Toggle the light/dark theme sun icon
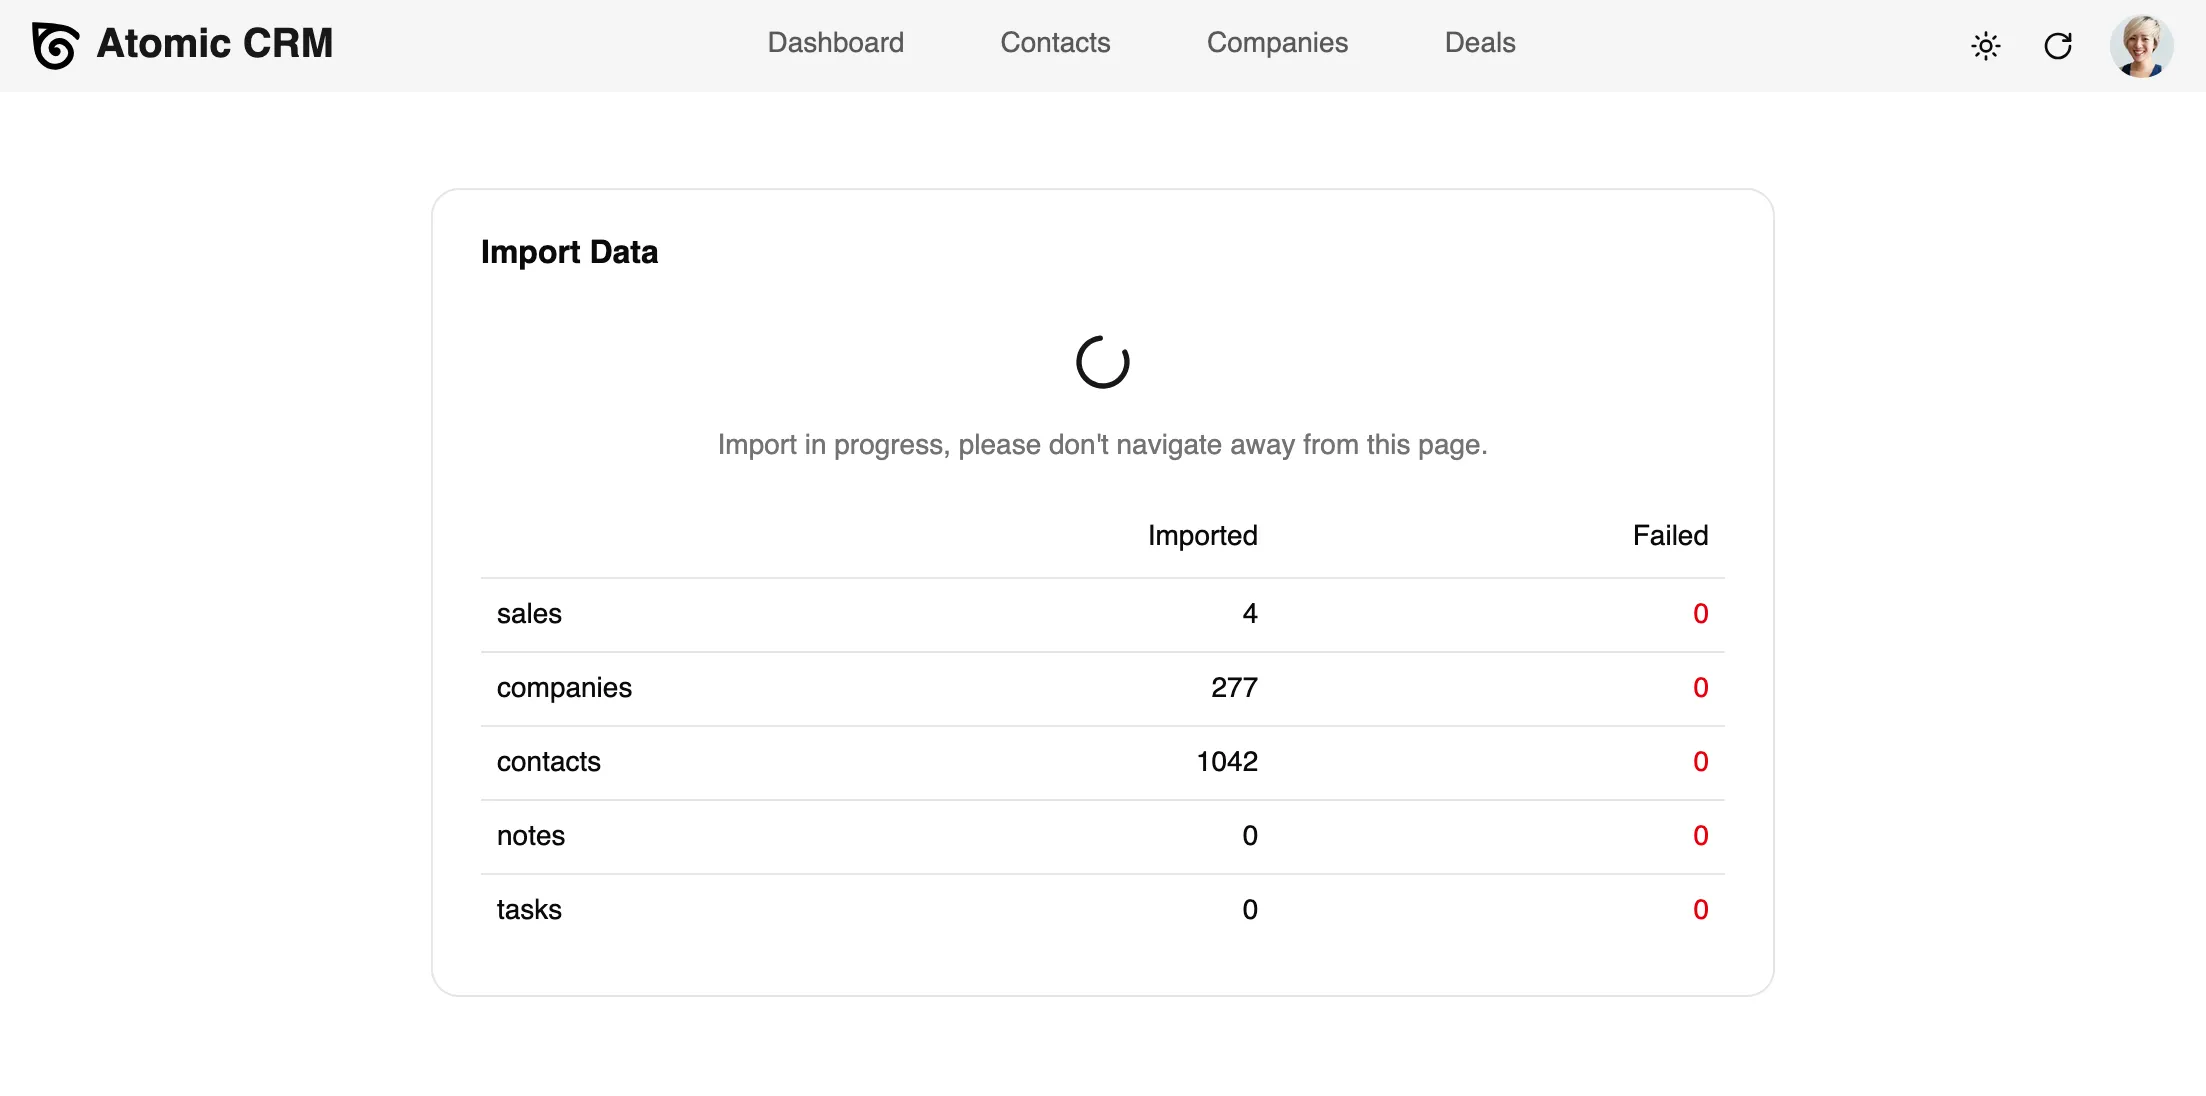This screenshot has height=1096, width=2206. (1985, 46)
